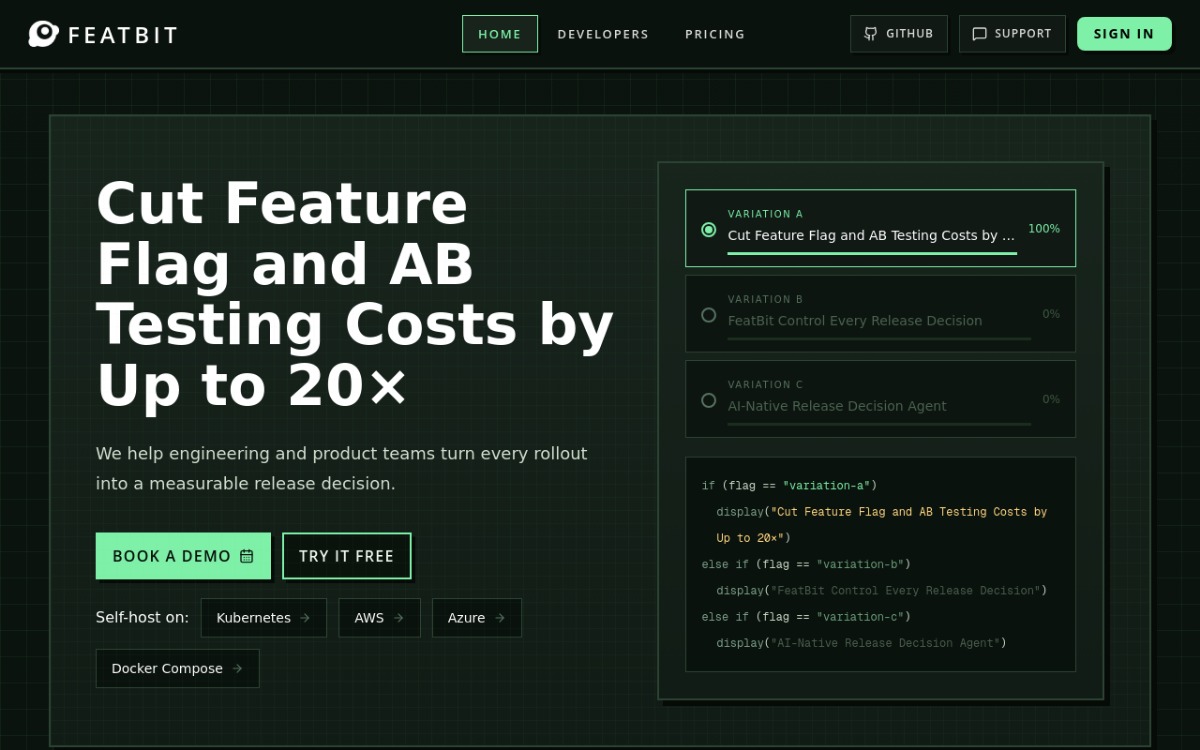Click the Variation A progress bar
Viewport: 1200px width, 750px height.
coord(872,254)
